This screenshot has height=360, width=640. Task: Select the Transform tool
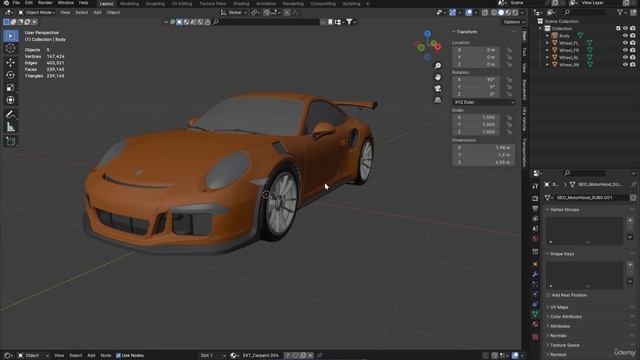[x=11, y=100]
